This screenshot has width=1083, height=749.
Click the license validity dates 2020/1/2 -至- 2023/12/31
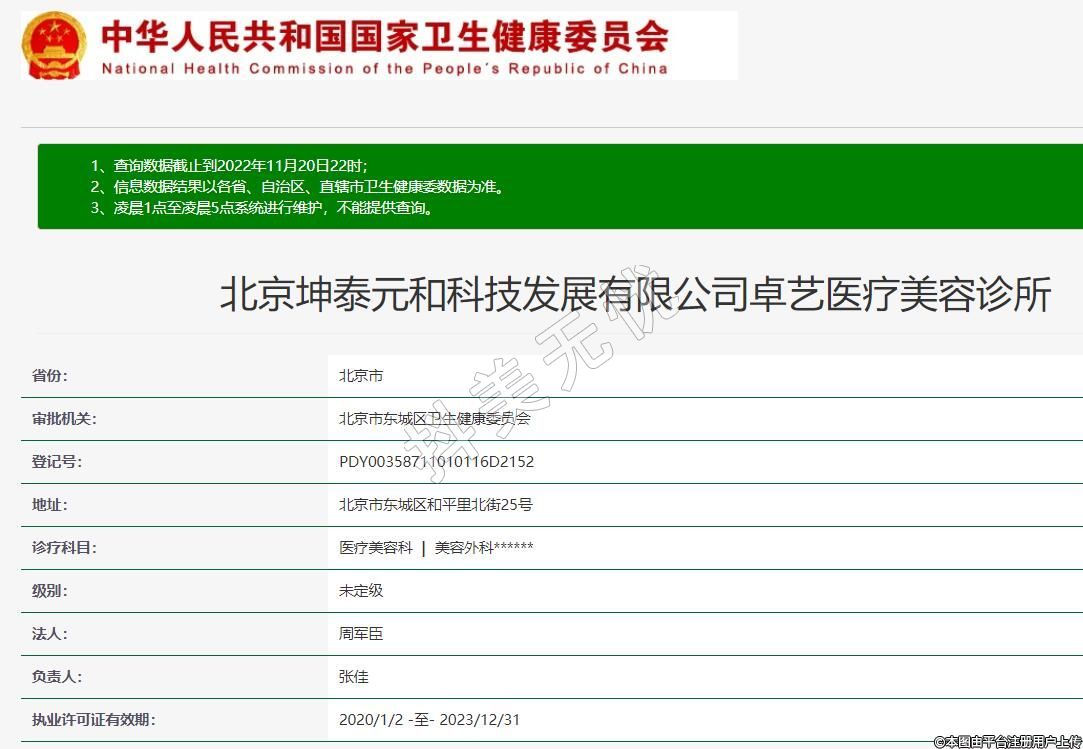430,720
